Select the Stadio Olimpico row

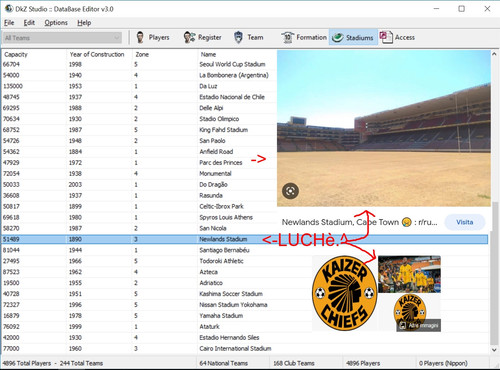(139, 119)
